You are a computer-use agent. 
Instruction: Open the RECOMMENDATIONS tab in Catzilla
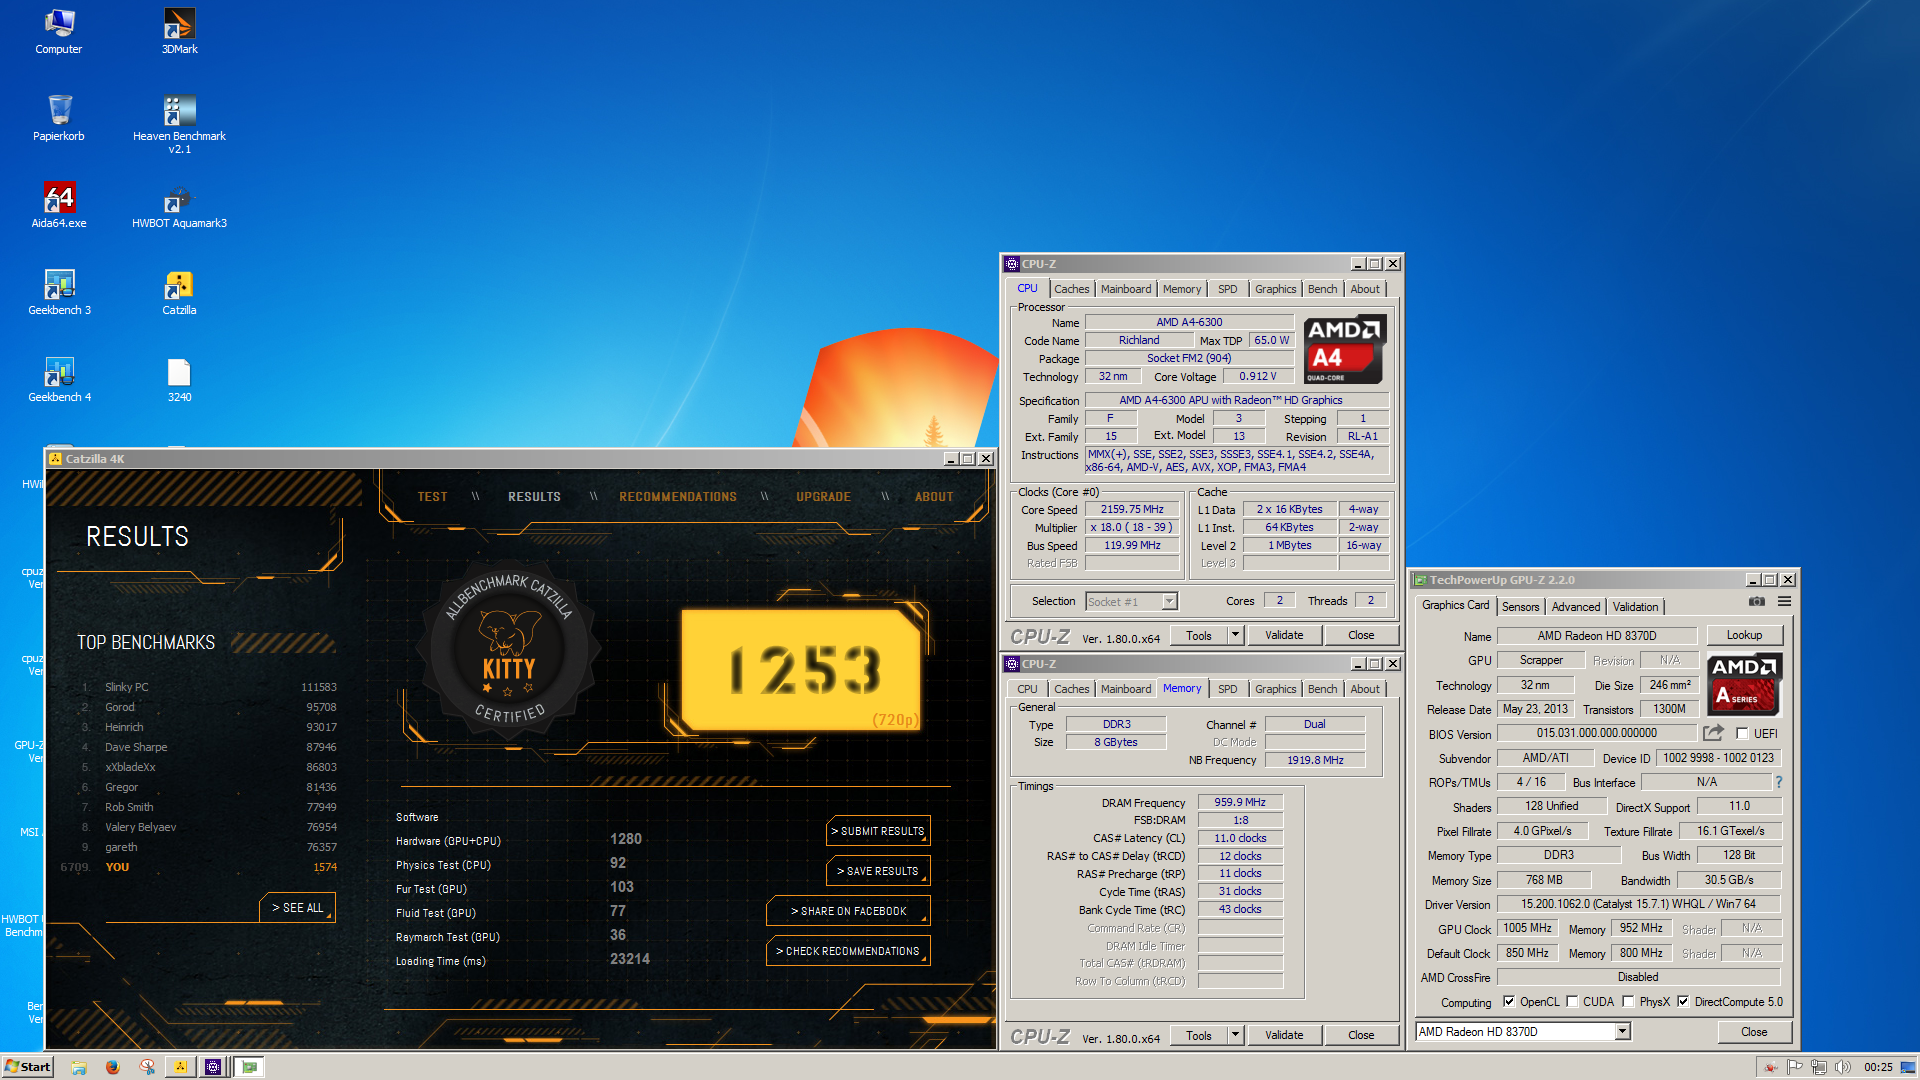678,497
